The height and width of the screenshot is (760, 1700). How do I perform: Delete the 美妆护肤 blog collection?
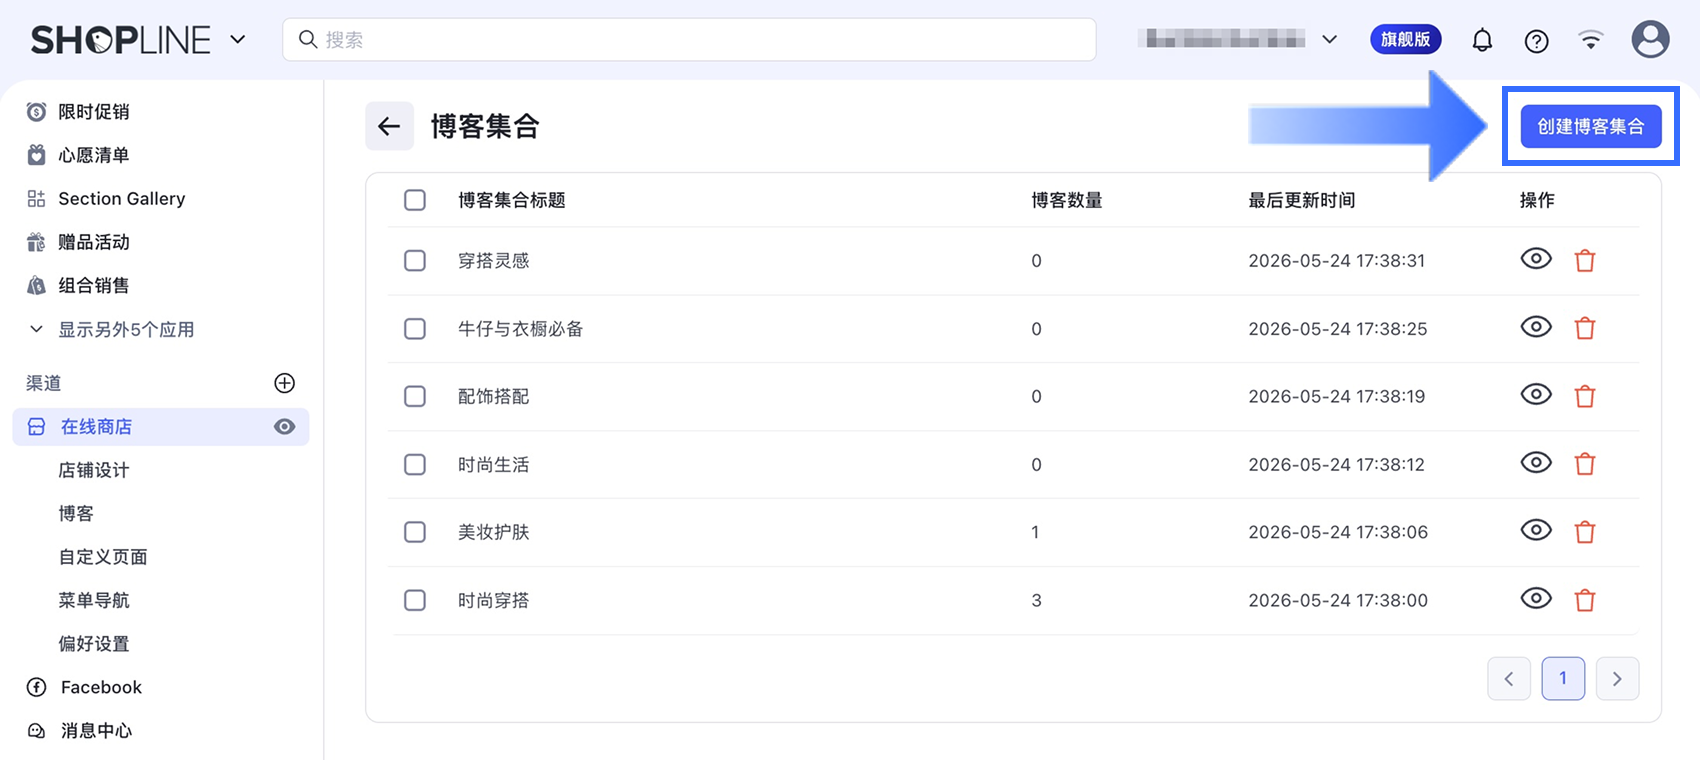pos(1585,532)
